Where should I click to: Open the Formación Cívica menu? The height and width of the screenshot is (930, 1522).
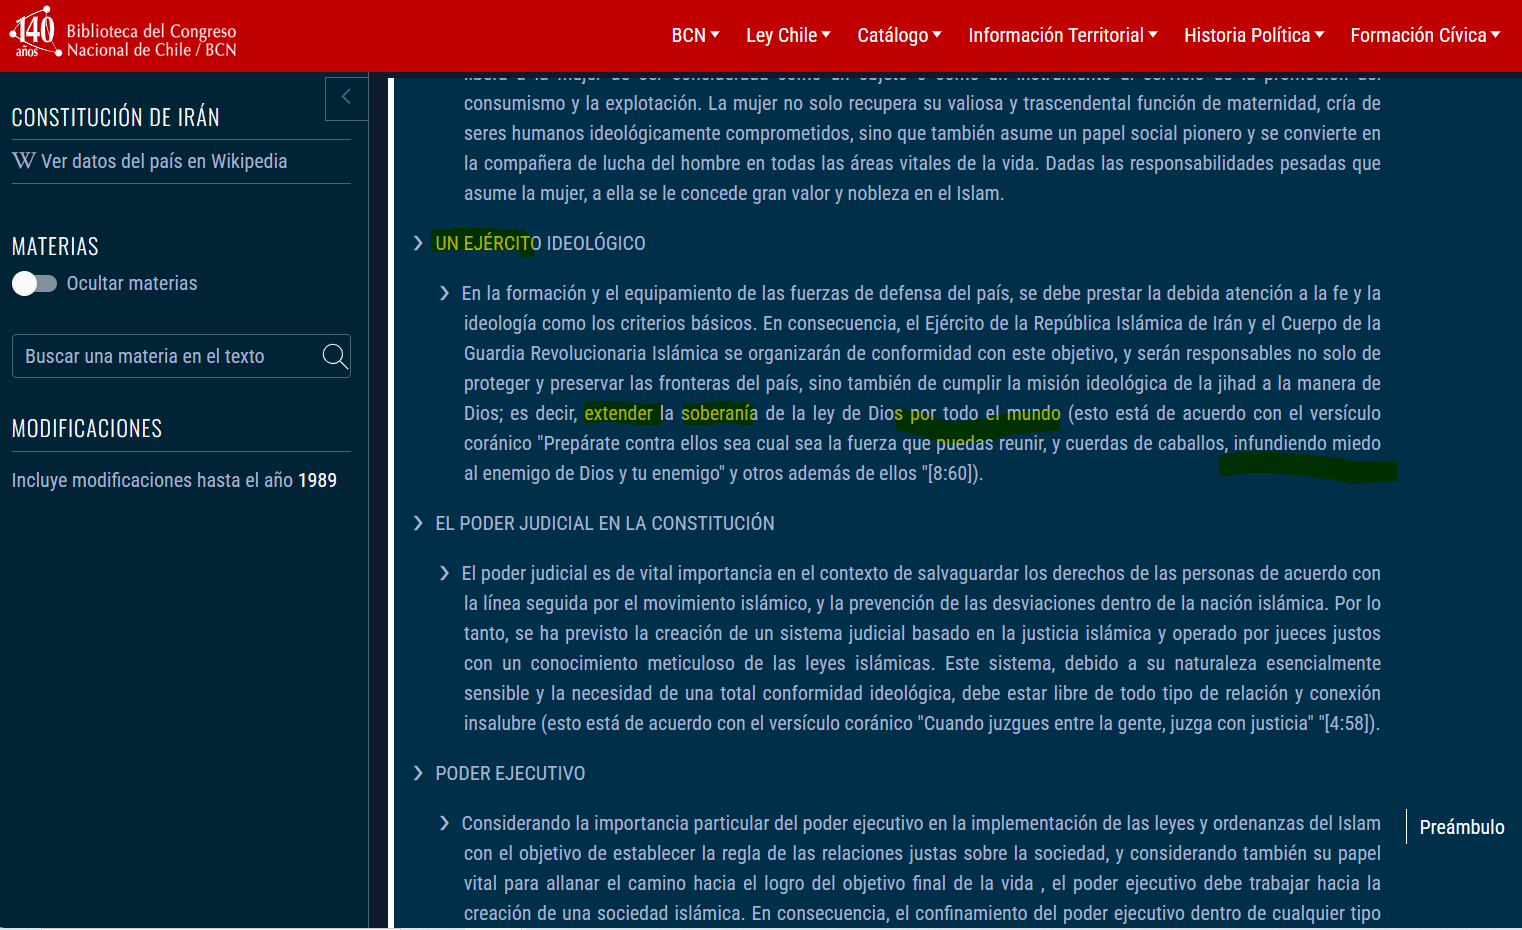click(x=1425, y=35)
